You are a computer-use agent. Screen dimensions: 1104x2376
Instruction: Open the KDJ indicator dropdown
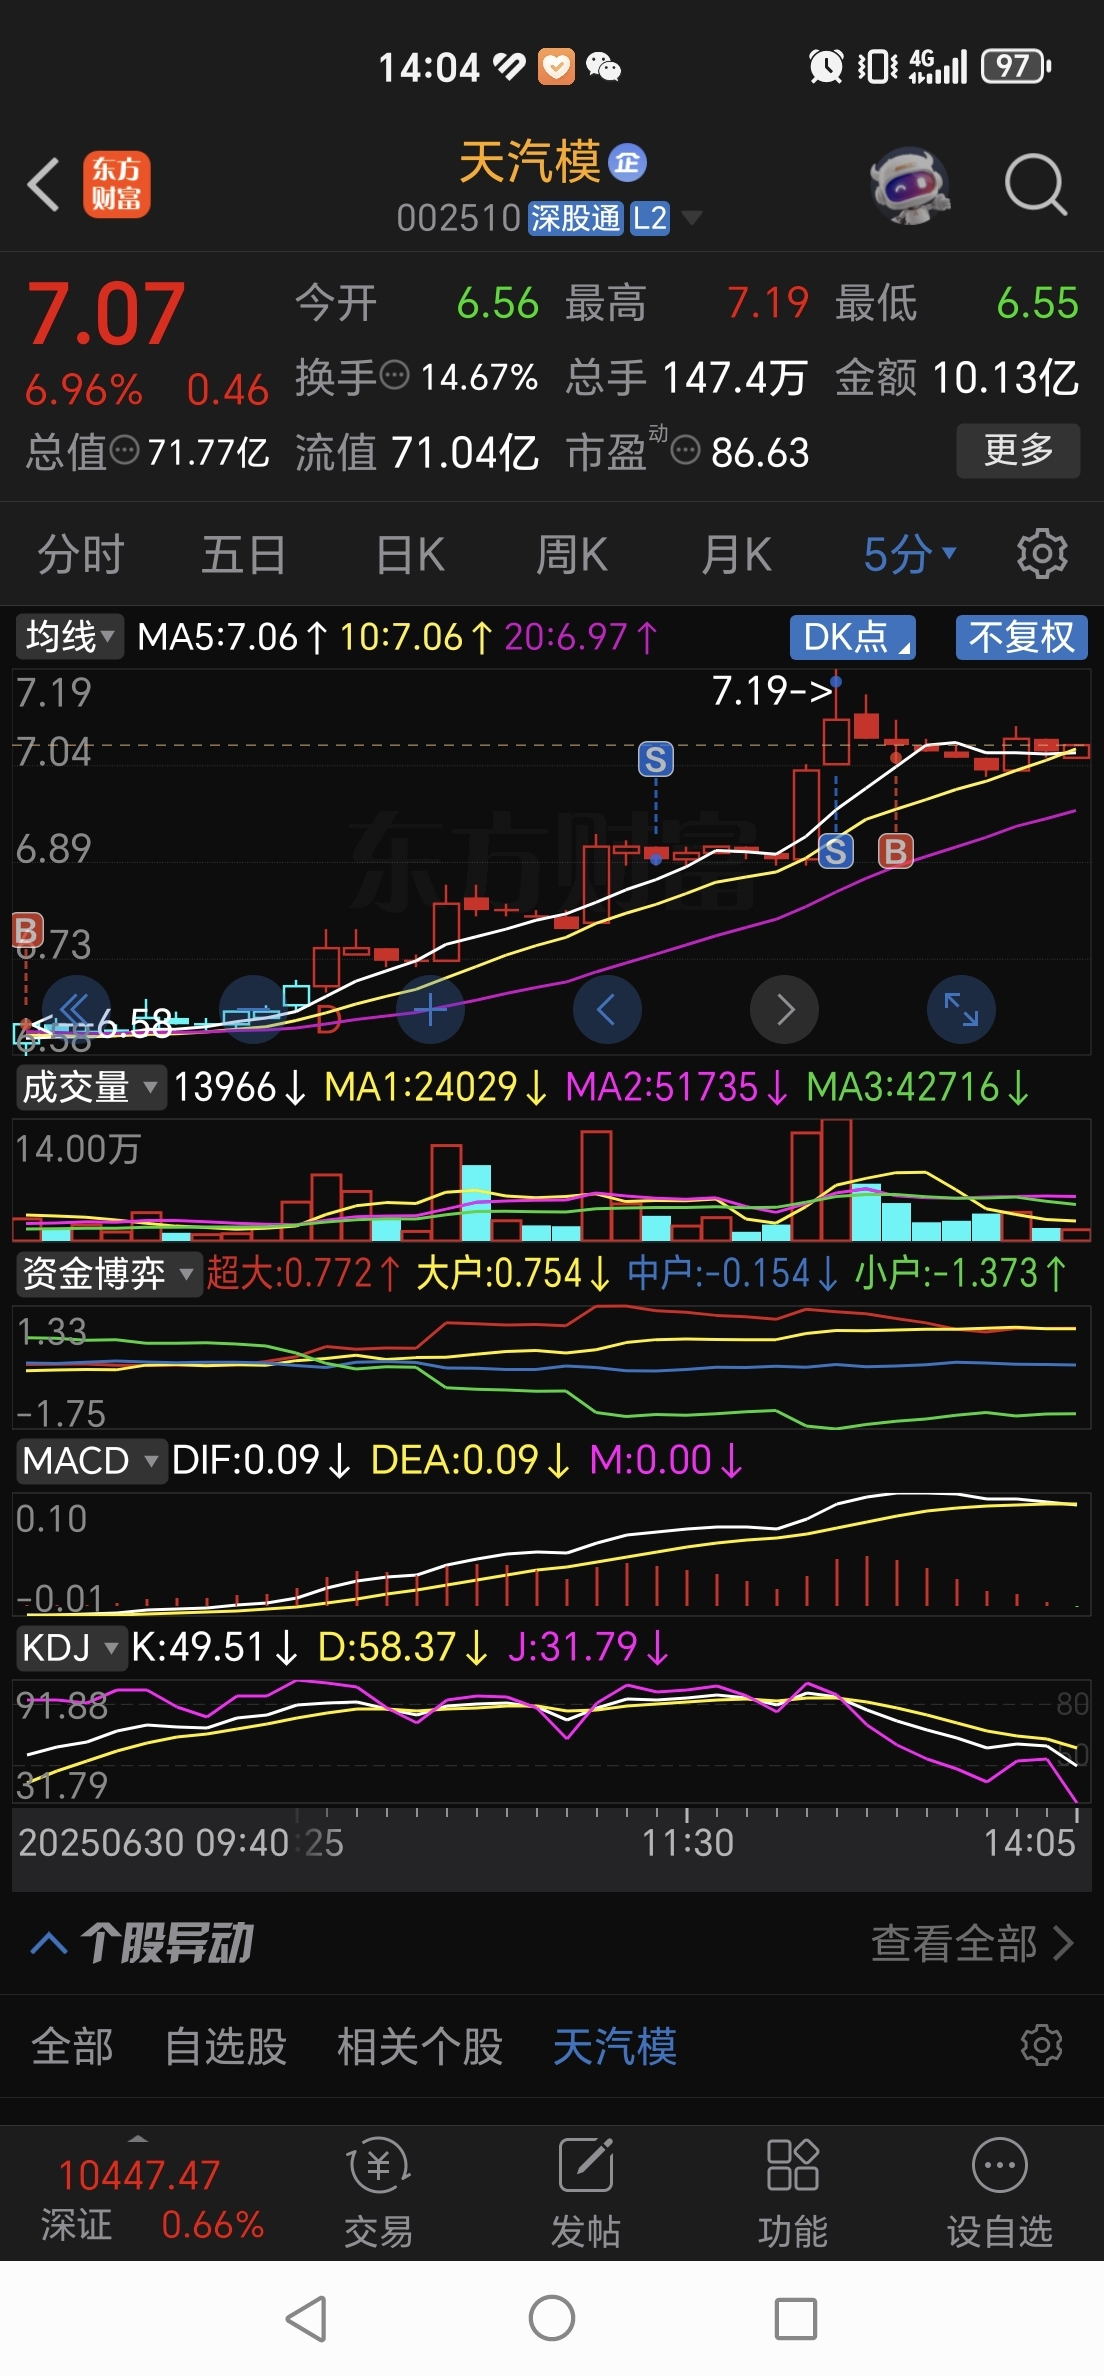tap(70, 1647)
